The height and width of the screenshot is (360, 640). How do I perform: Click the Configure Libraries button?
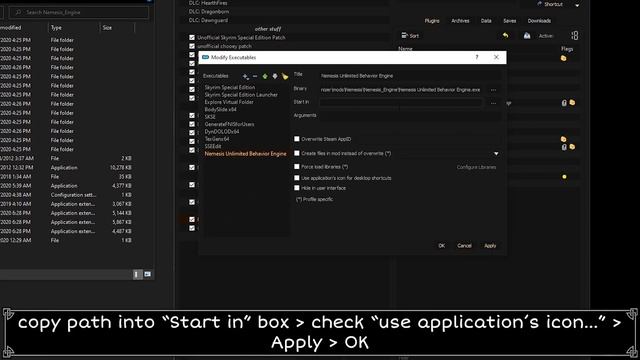pos(476,167)
